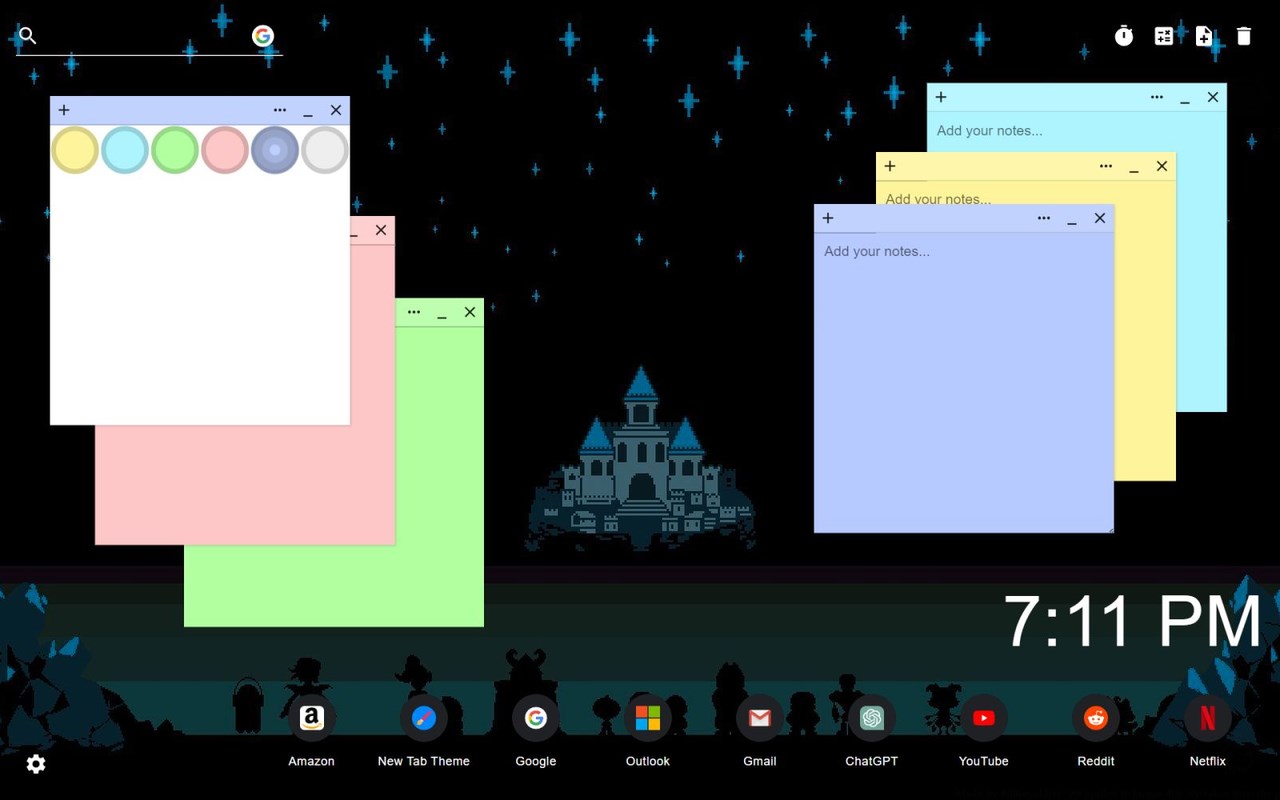
Task: Open the stopwatch timer tool
Action: click(1124, 36)
